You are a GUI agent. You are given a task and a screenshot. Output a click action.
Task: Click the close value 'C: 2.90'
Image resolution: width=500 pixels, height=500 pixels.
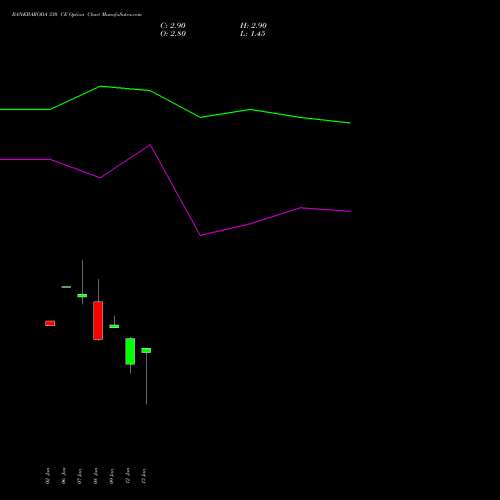point(173,26)
